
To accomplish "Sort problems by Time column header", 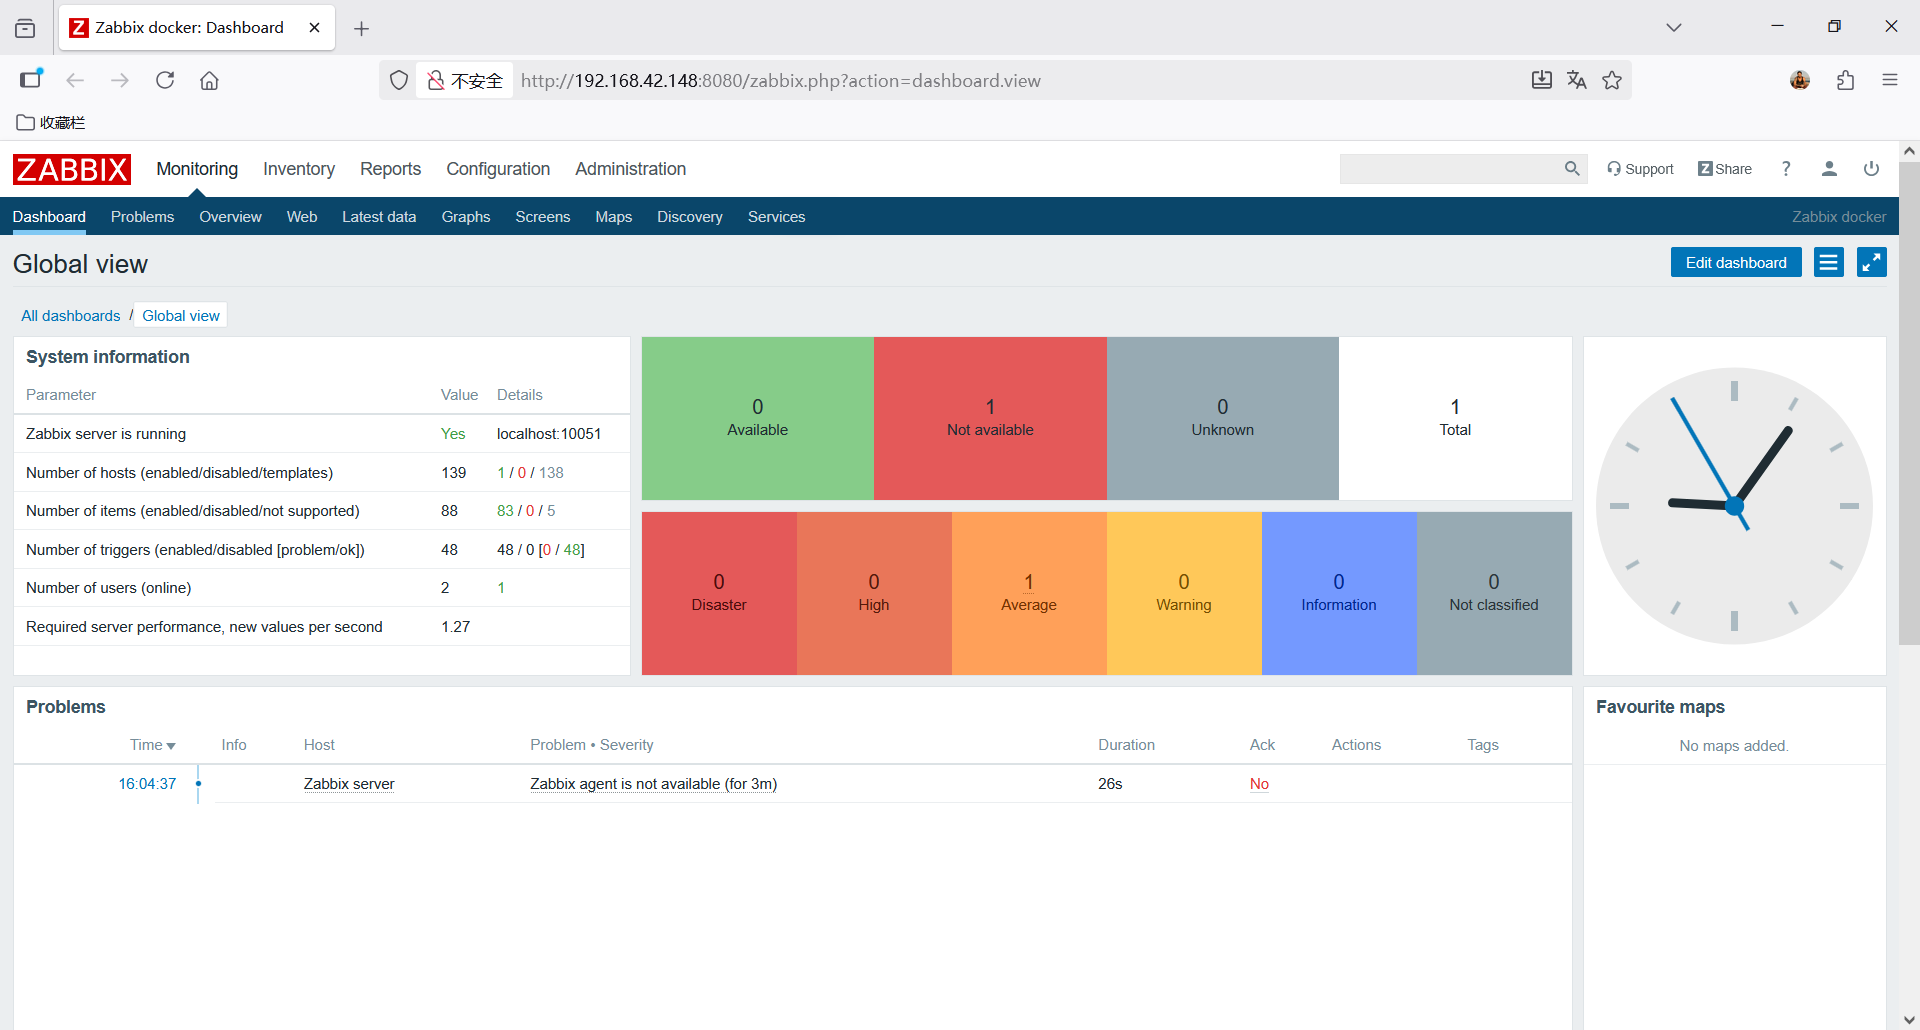I will (152, 745).
